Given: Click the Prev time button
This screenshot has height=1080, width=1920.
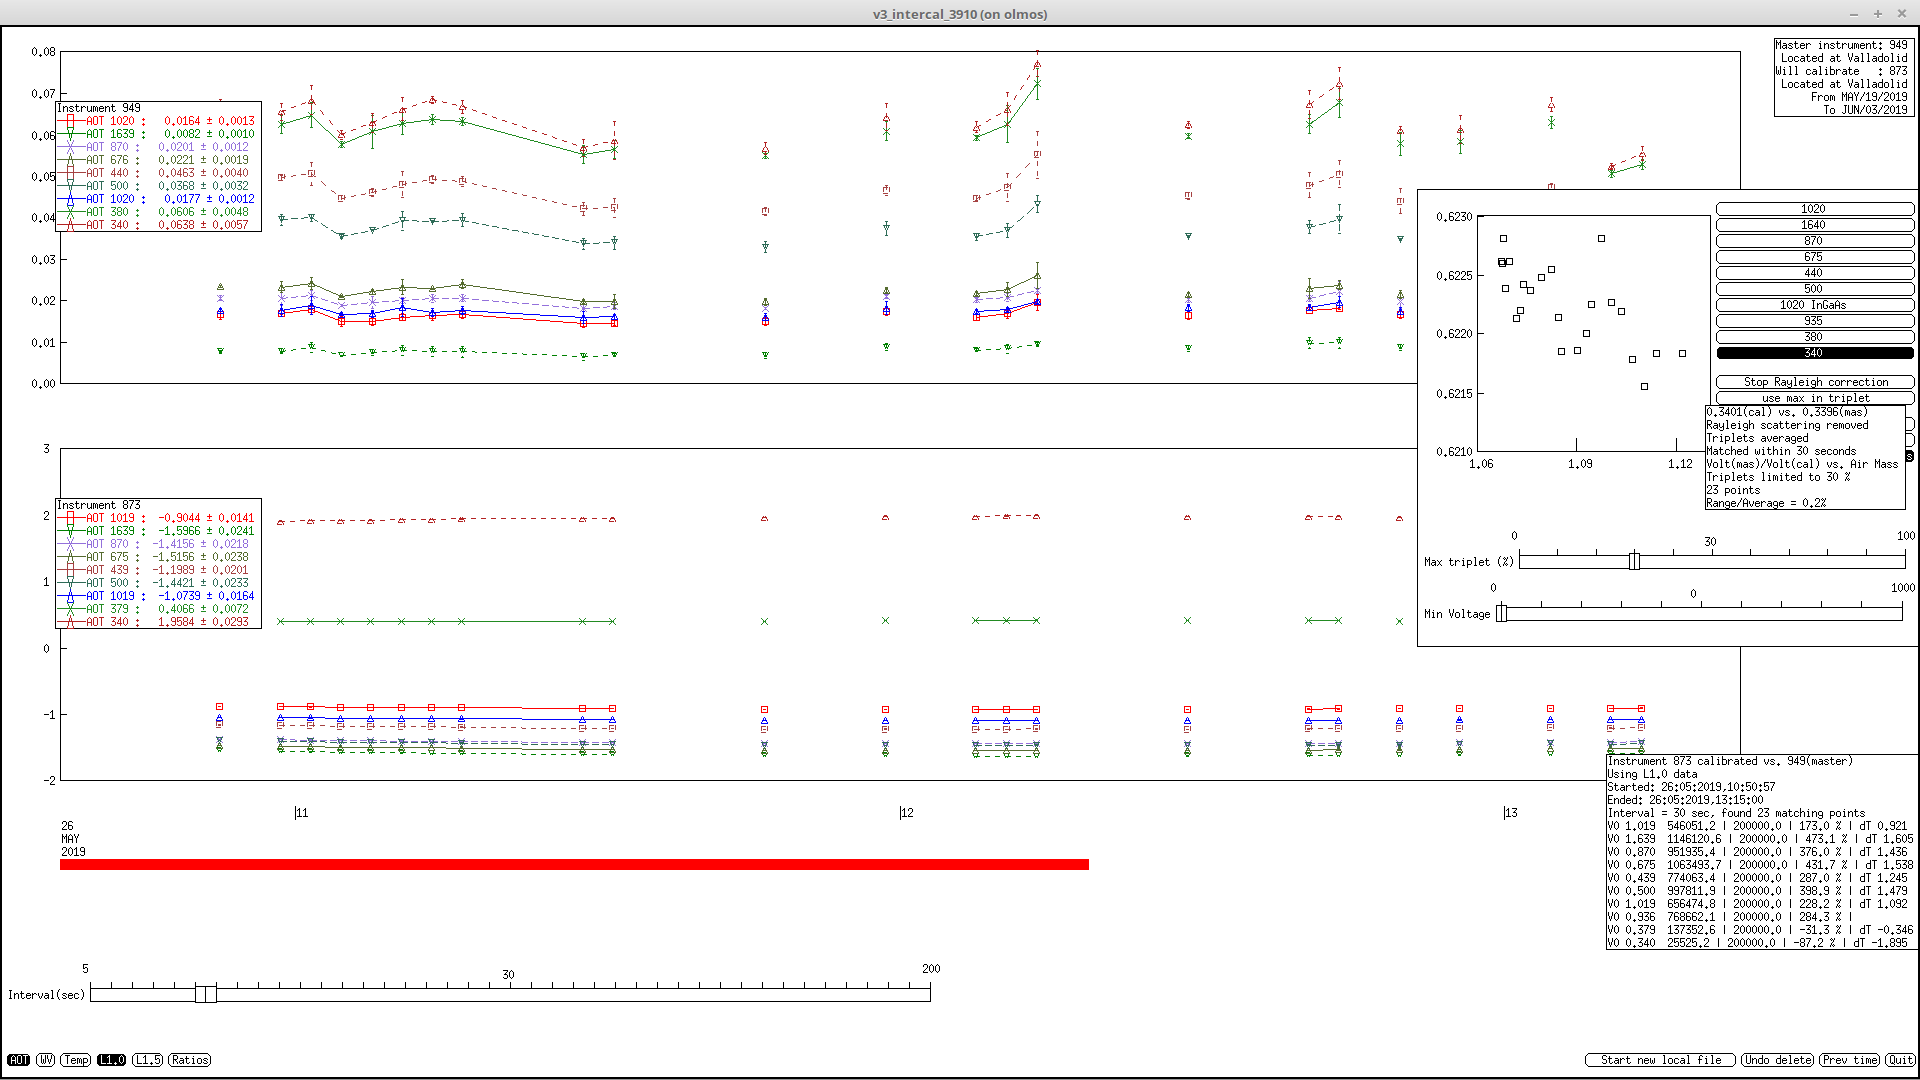Looking at the screenshot, I should (1850, 1060).
